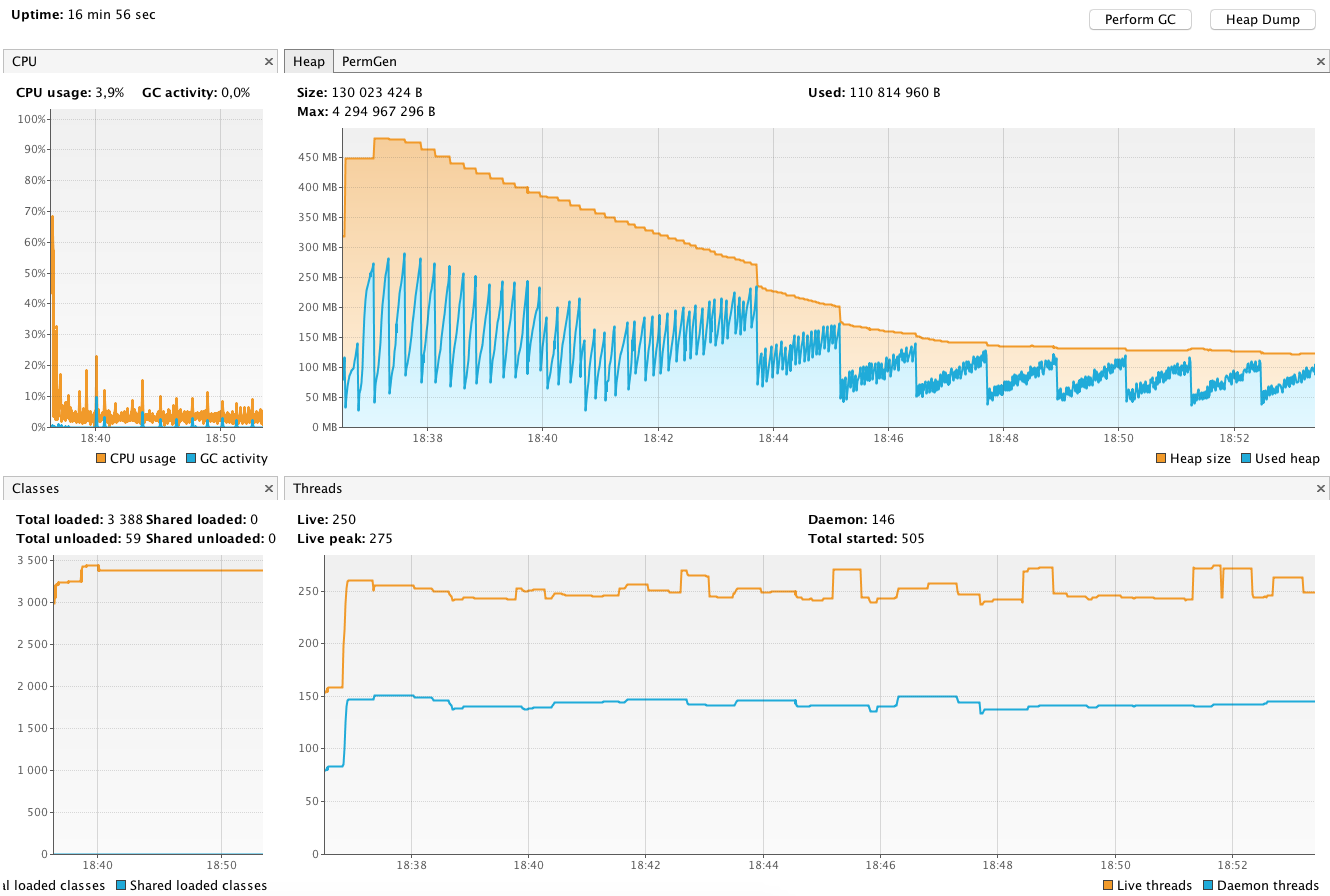Click the Classes panel title
1330x896 pixels.
coord(36,489)
